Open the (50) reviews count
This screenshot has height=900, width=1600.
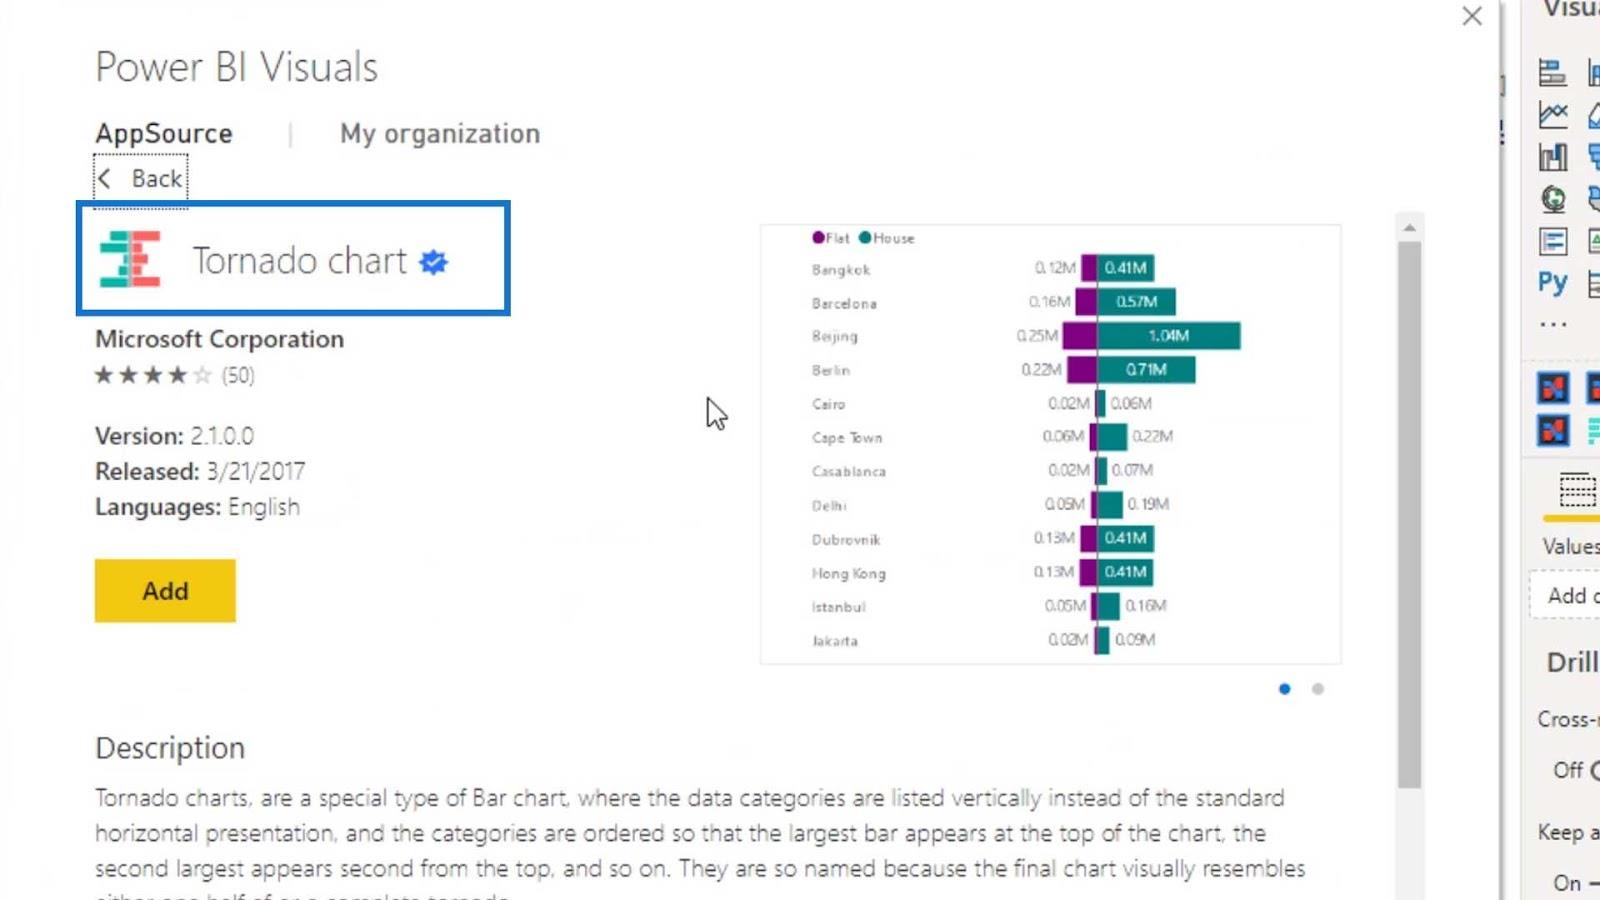coord(238,375)
